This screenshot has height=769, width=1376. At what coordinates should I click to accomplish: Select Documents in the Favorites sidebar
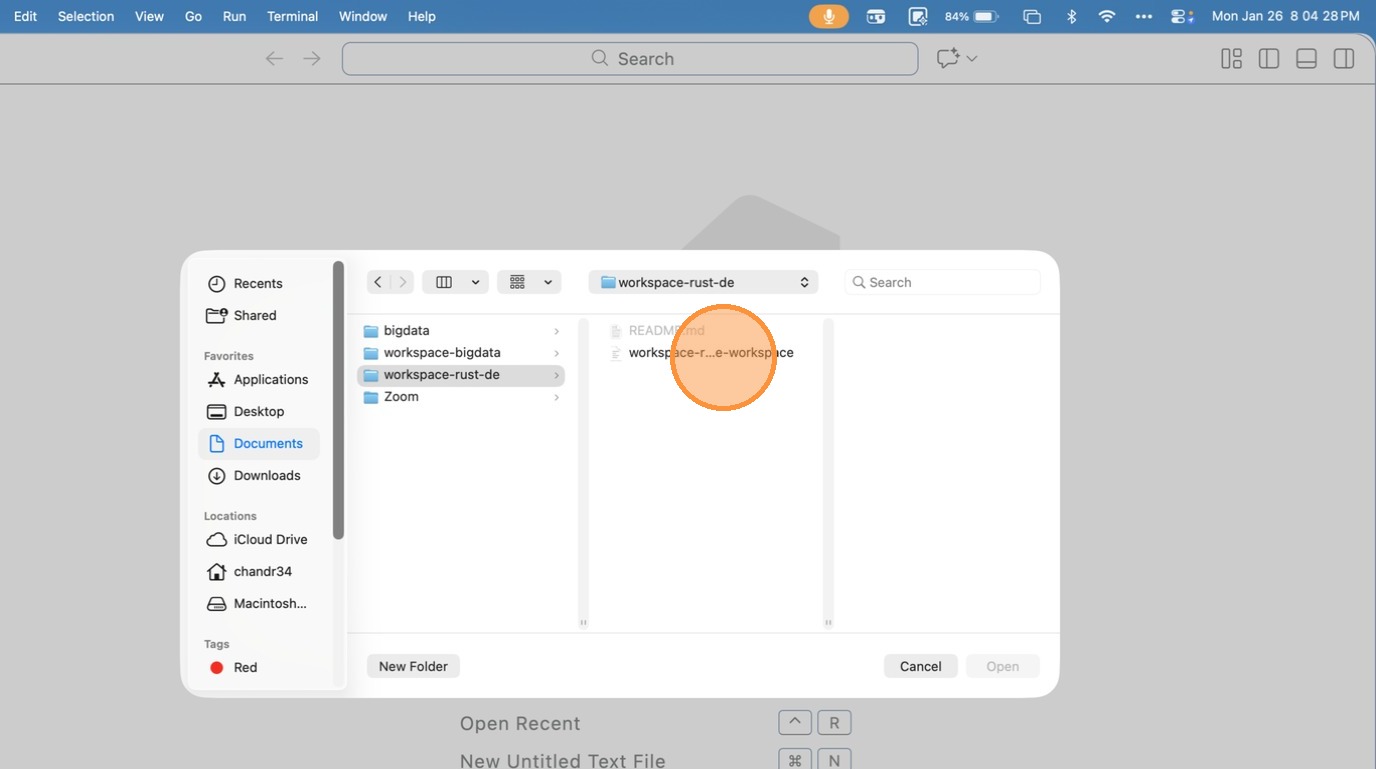[x=259, y=444]
